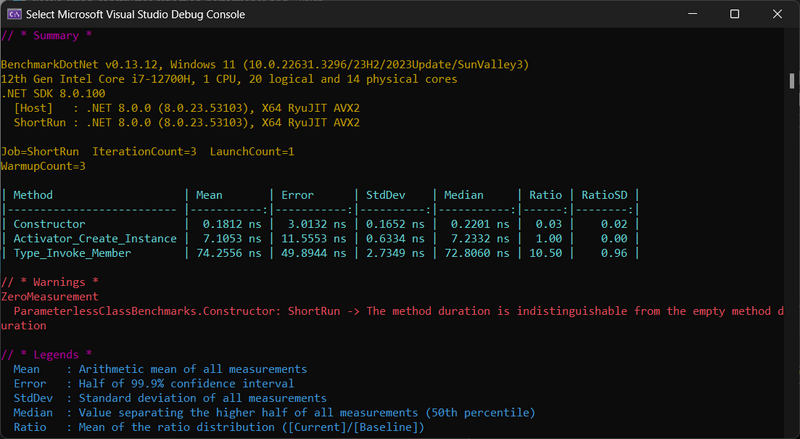Click the Constructor mean '0.1812 ns'

[232, 224]
